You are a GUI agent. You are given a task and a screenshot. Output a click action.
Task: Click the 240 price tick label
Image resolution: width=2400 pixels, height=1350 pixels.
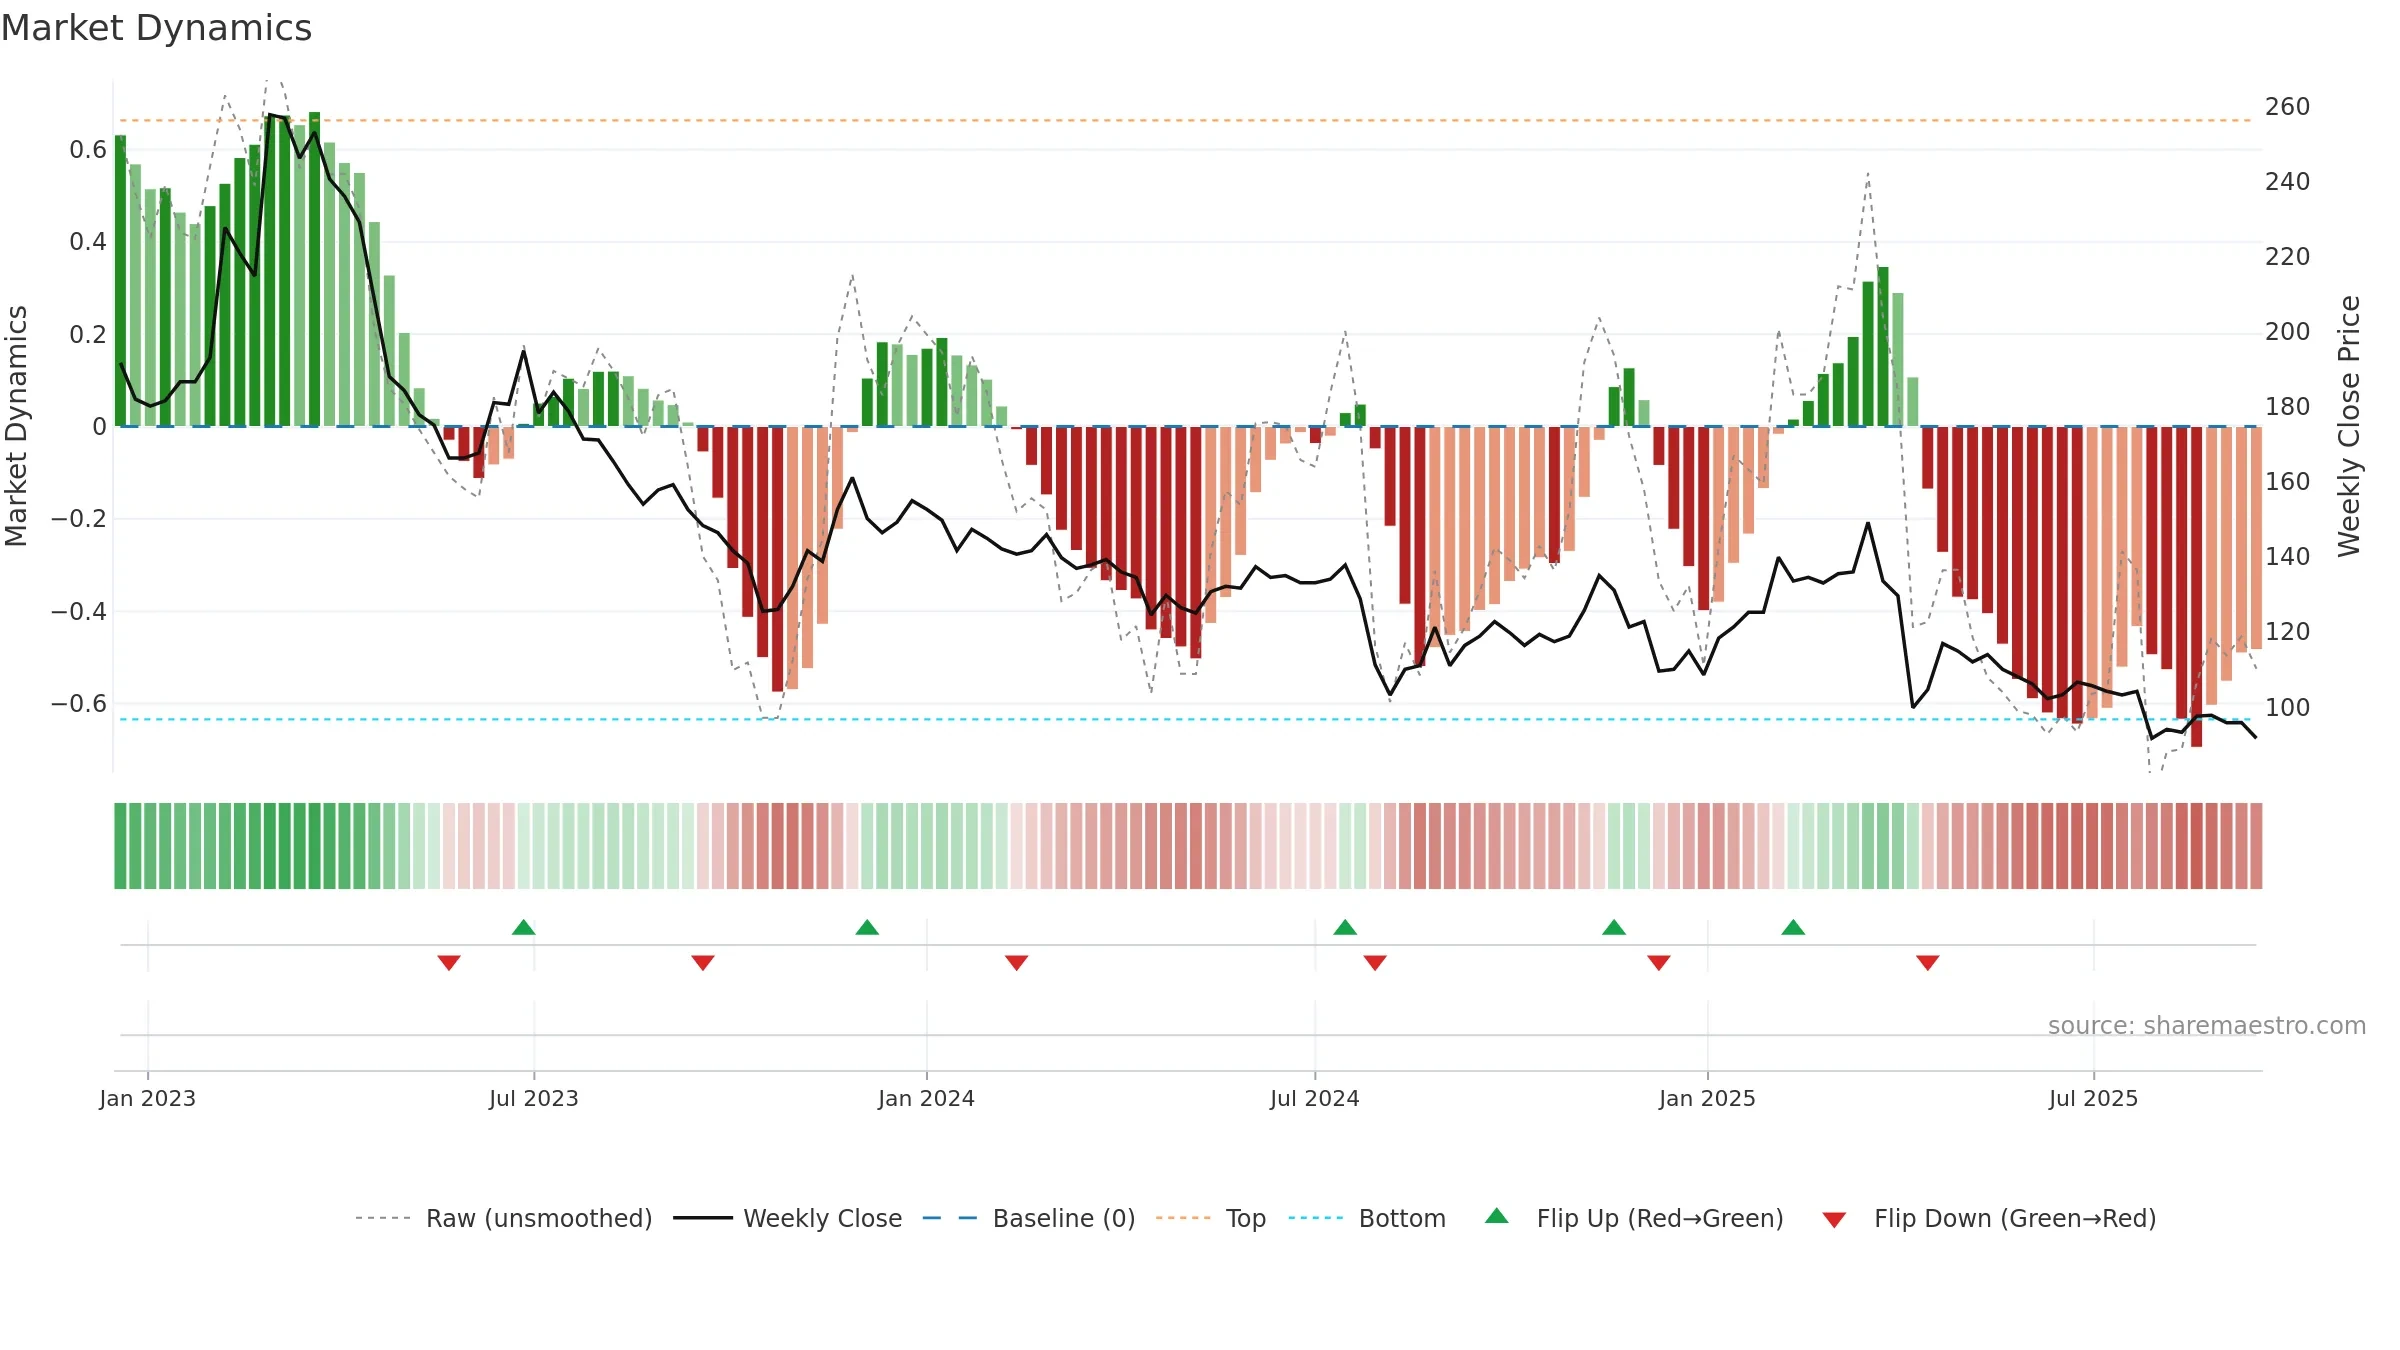(x=2287, y=182)
